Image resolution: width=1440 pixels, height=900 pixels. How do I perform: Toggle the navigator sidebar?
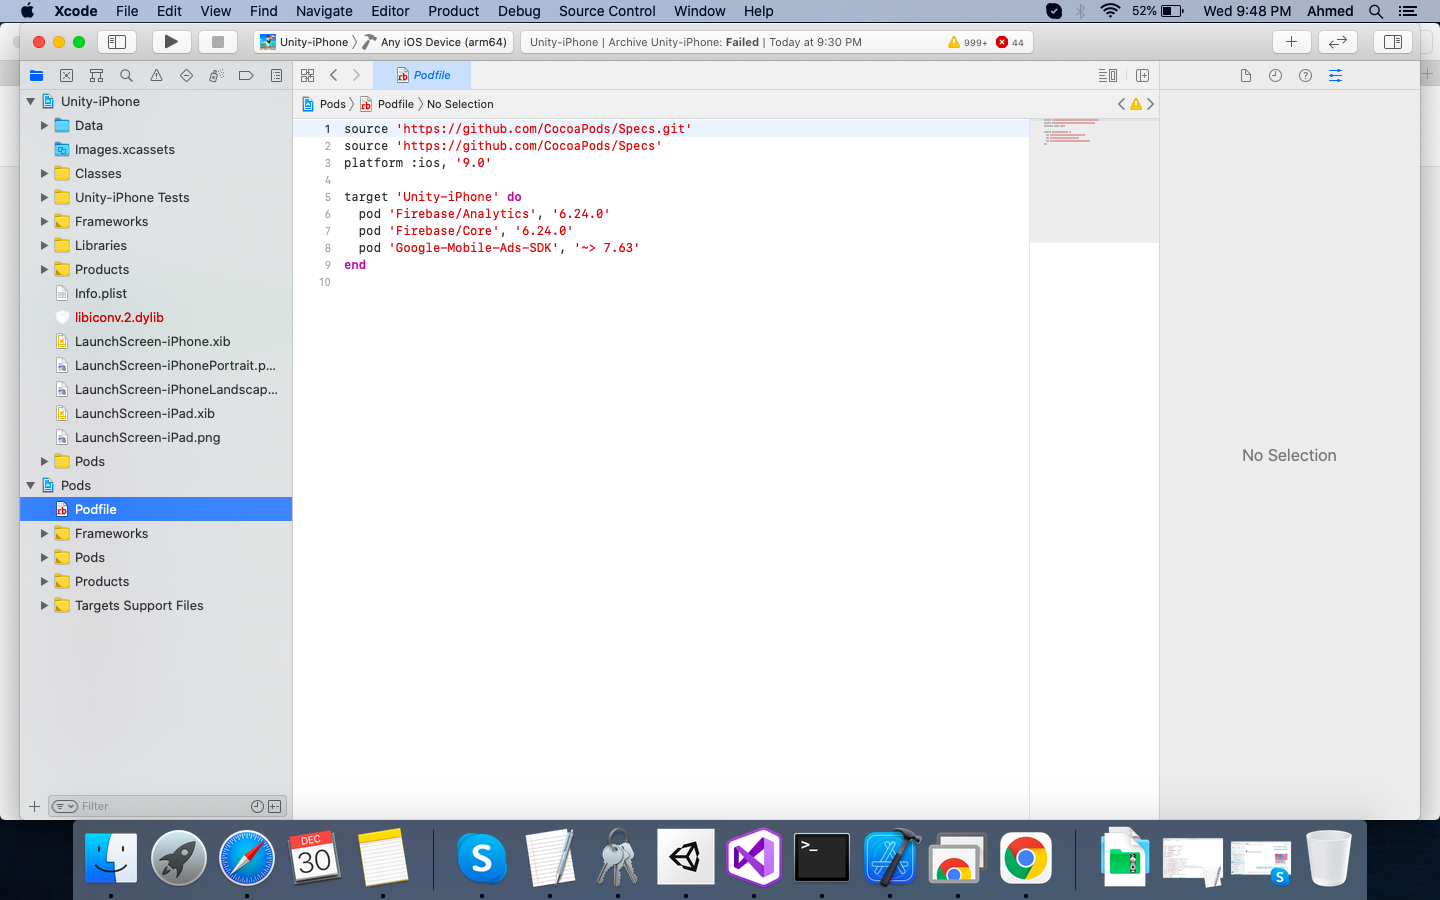[116, 42]
